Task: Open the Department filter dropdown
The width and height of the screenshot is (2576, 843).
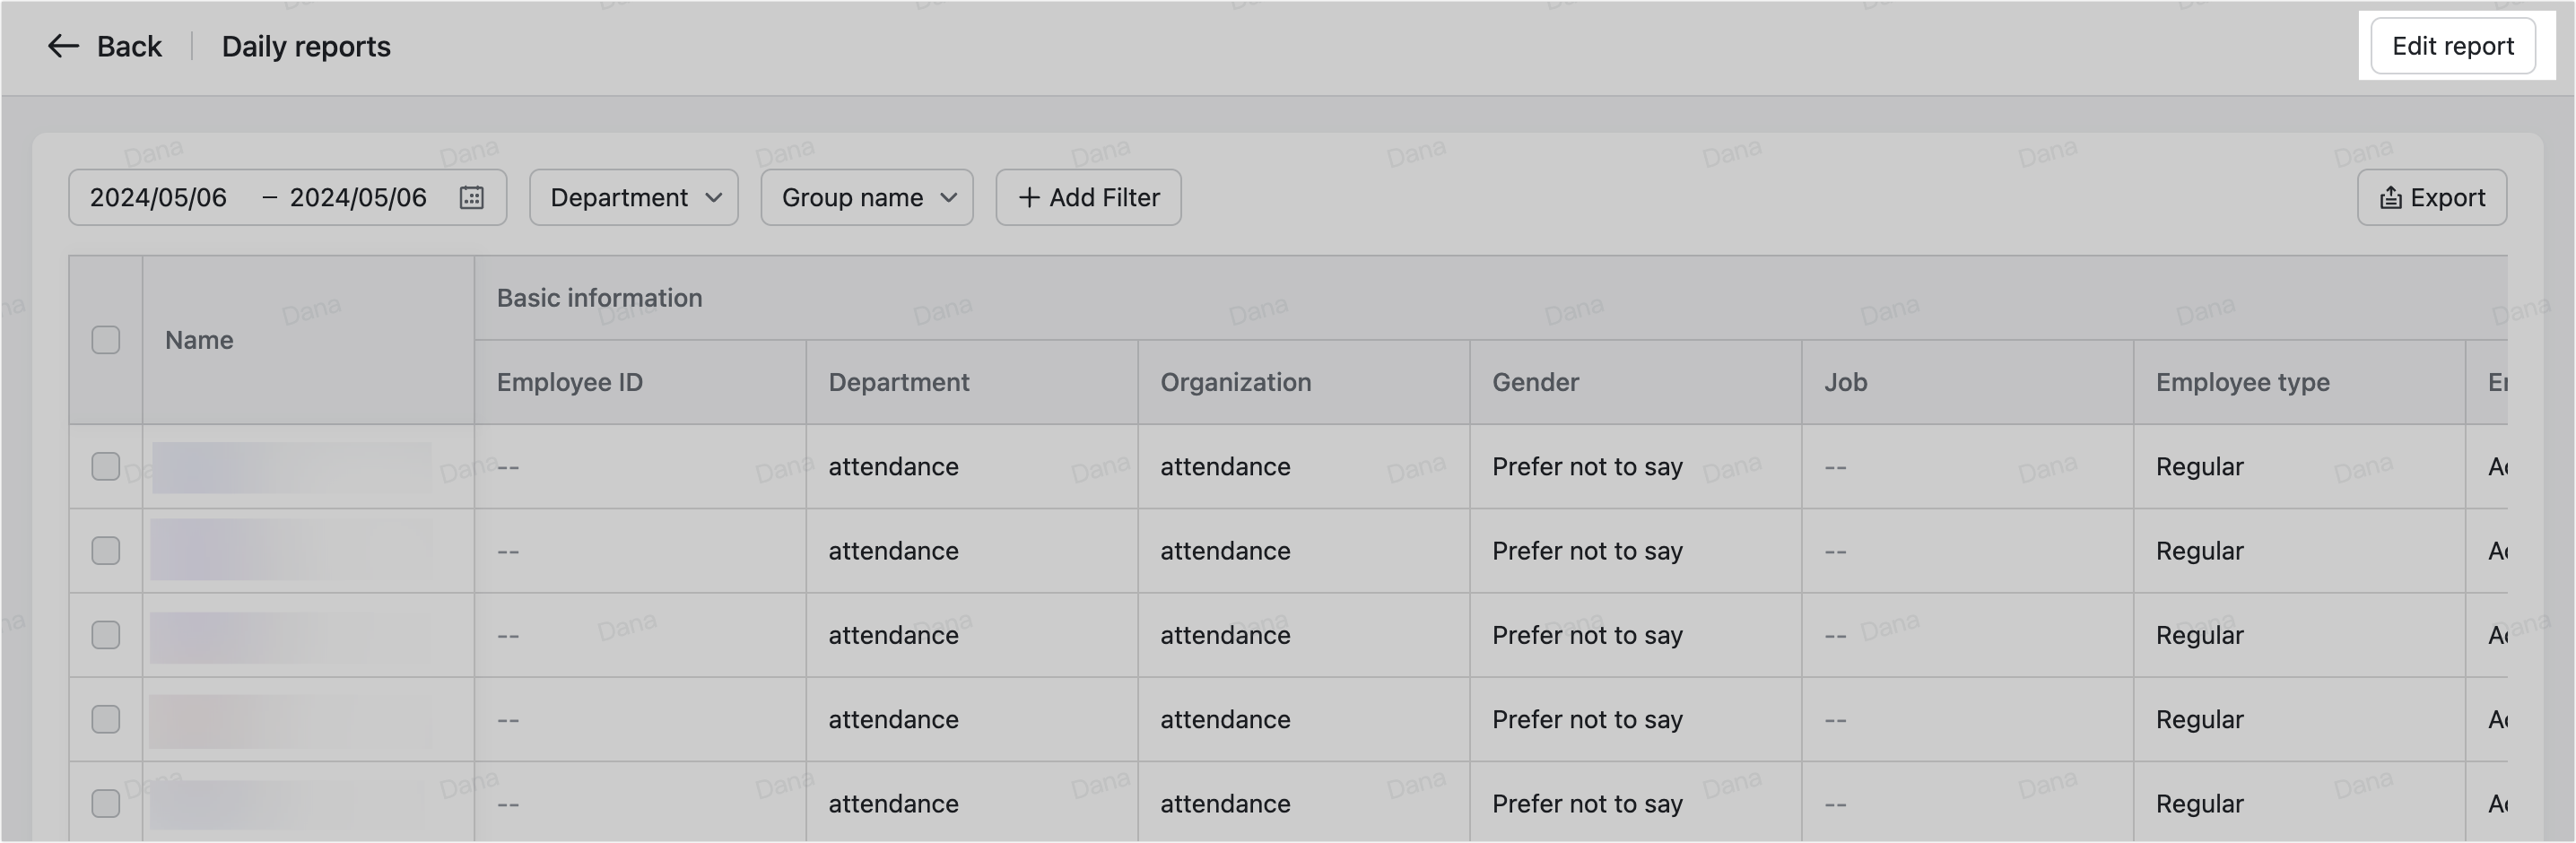Action: pos(633,197)
